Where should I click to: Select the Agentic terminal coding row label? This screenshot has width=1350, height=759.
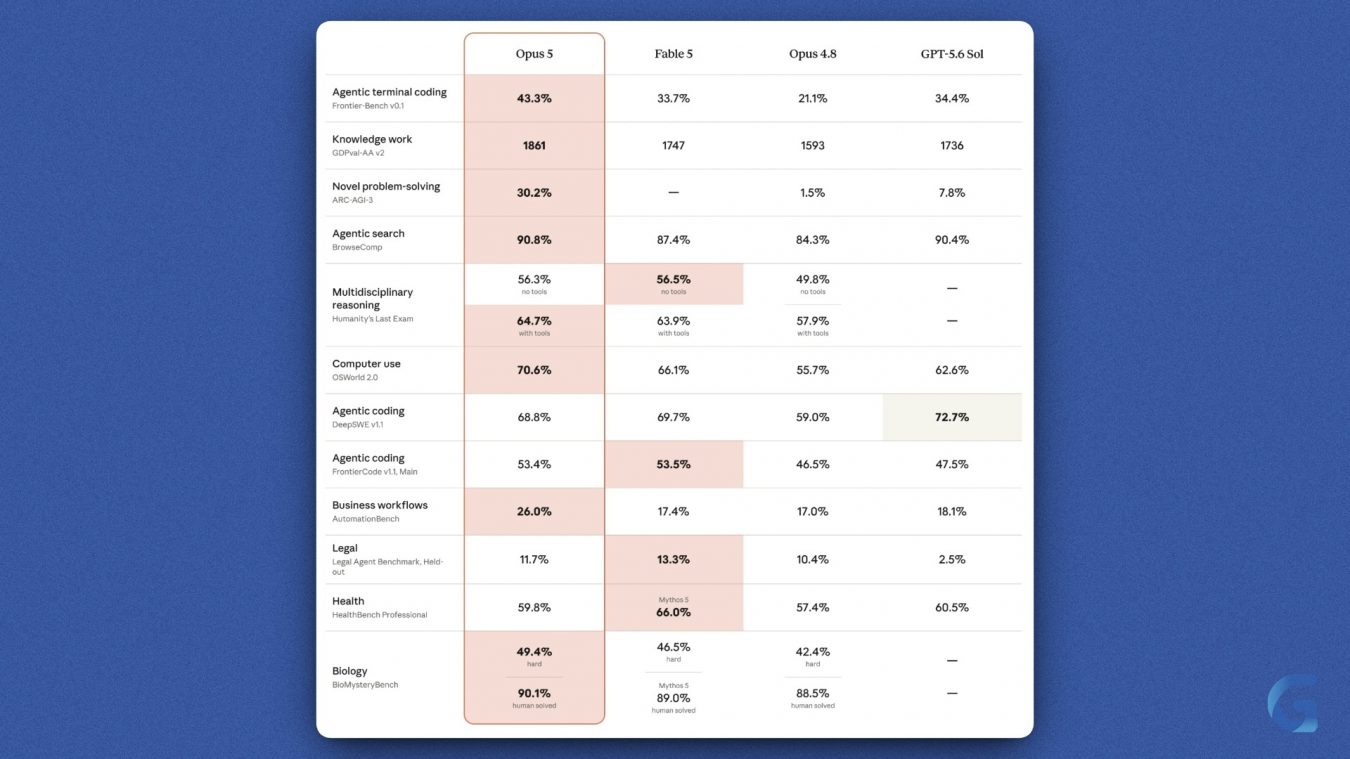pos(389,98)
